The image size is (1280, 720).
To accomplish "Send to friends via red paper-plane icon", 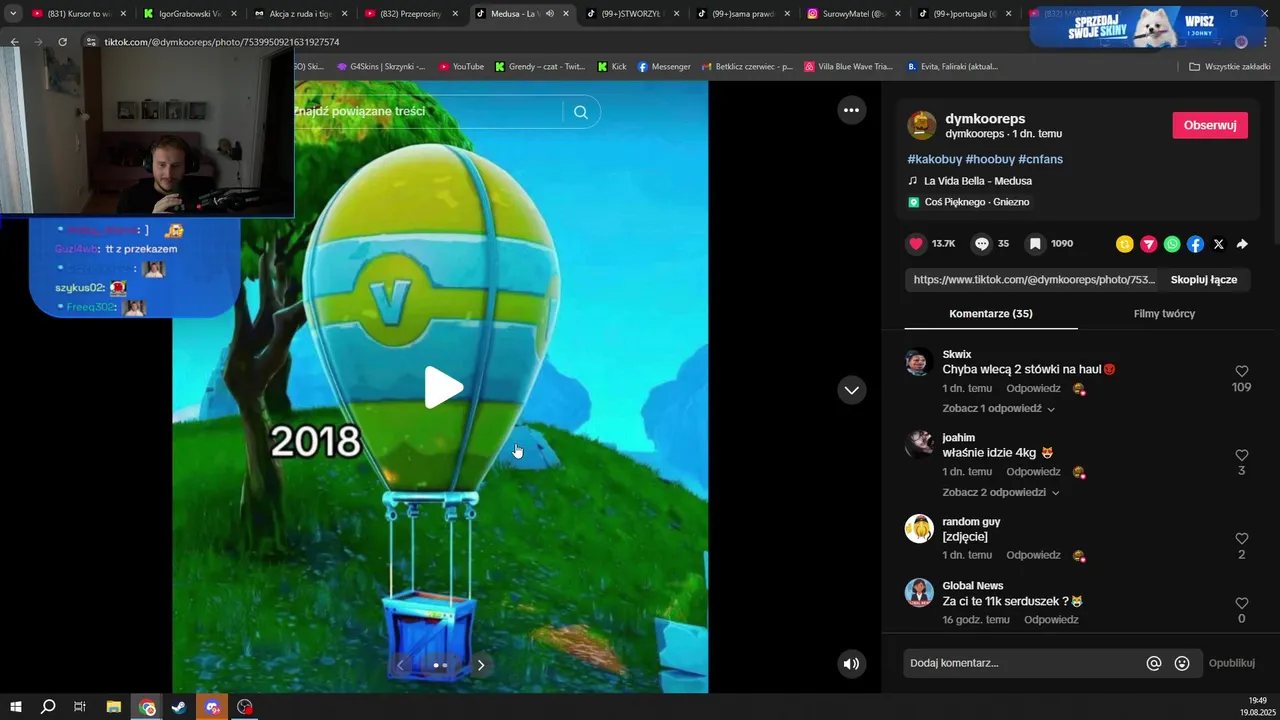I will tap(1148, 244).
